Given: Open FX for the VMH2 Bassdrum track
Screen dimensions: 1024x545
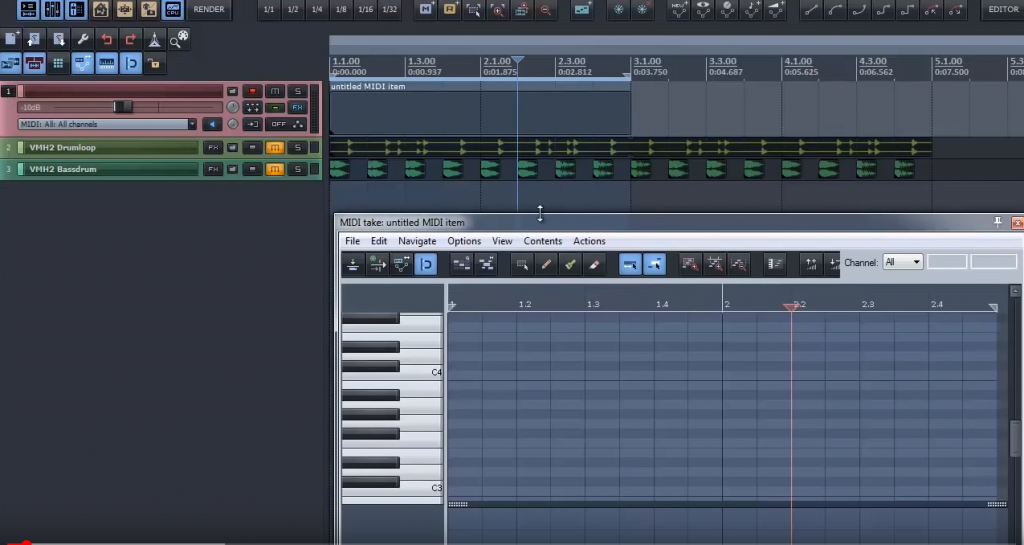Looking at the screenshot, I should click(x=213, y=169).
